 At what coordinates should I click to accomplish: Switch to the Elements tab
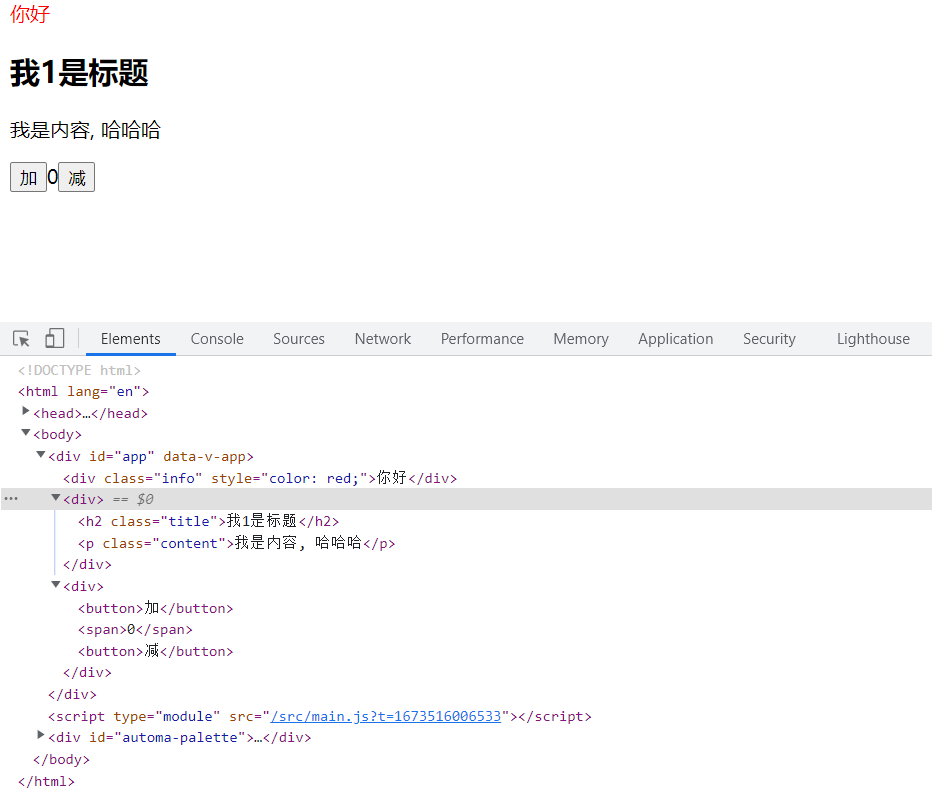(x=131, y=339)
